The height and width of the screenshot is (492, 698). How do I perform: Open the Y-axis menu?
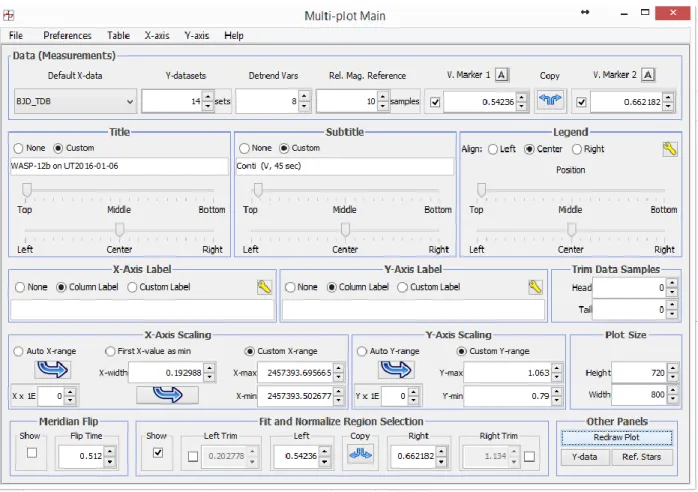pyautogui.click(x=197, y=36)
